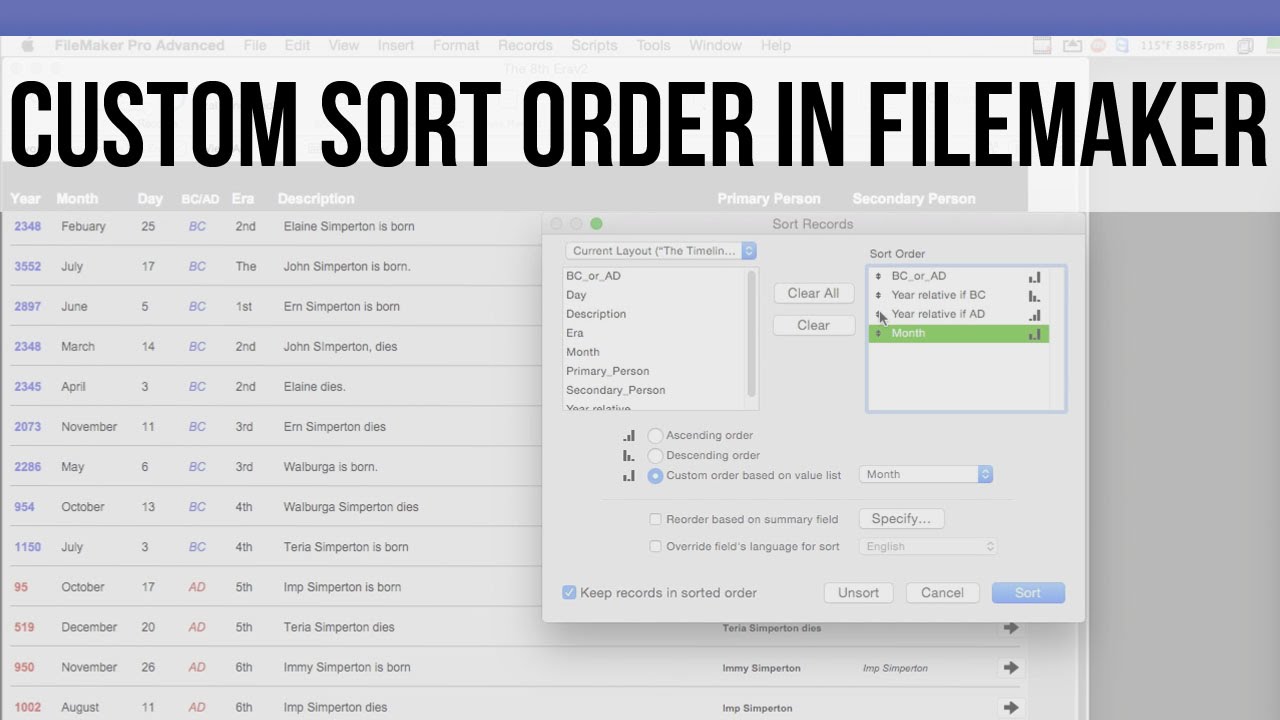The image size is (1280, 720).
Task: Click the blue TeamViewer-style icon in menu bar
Action: [x=1122, y=46]
